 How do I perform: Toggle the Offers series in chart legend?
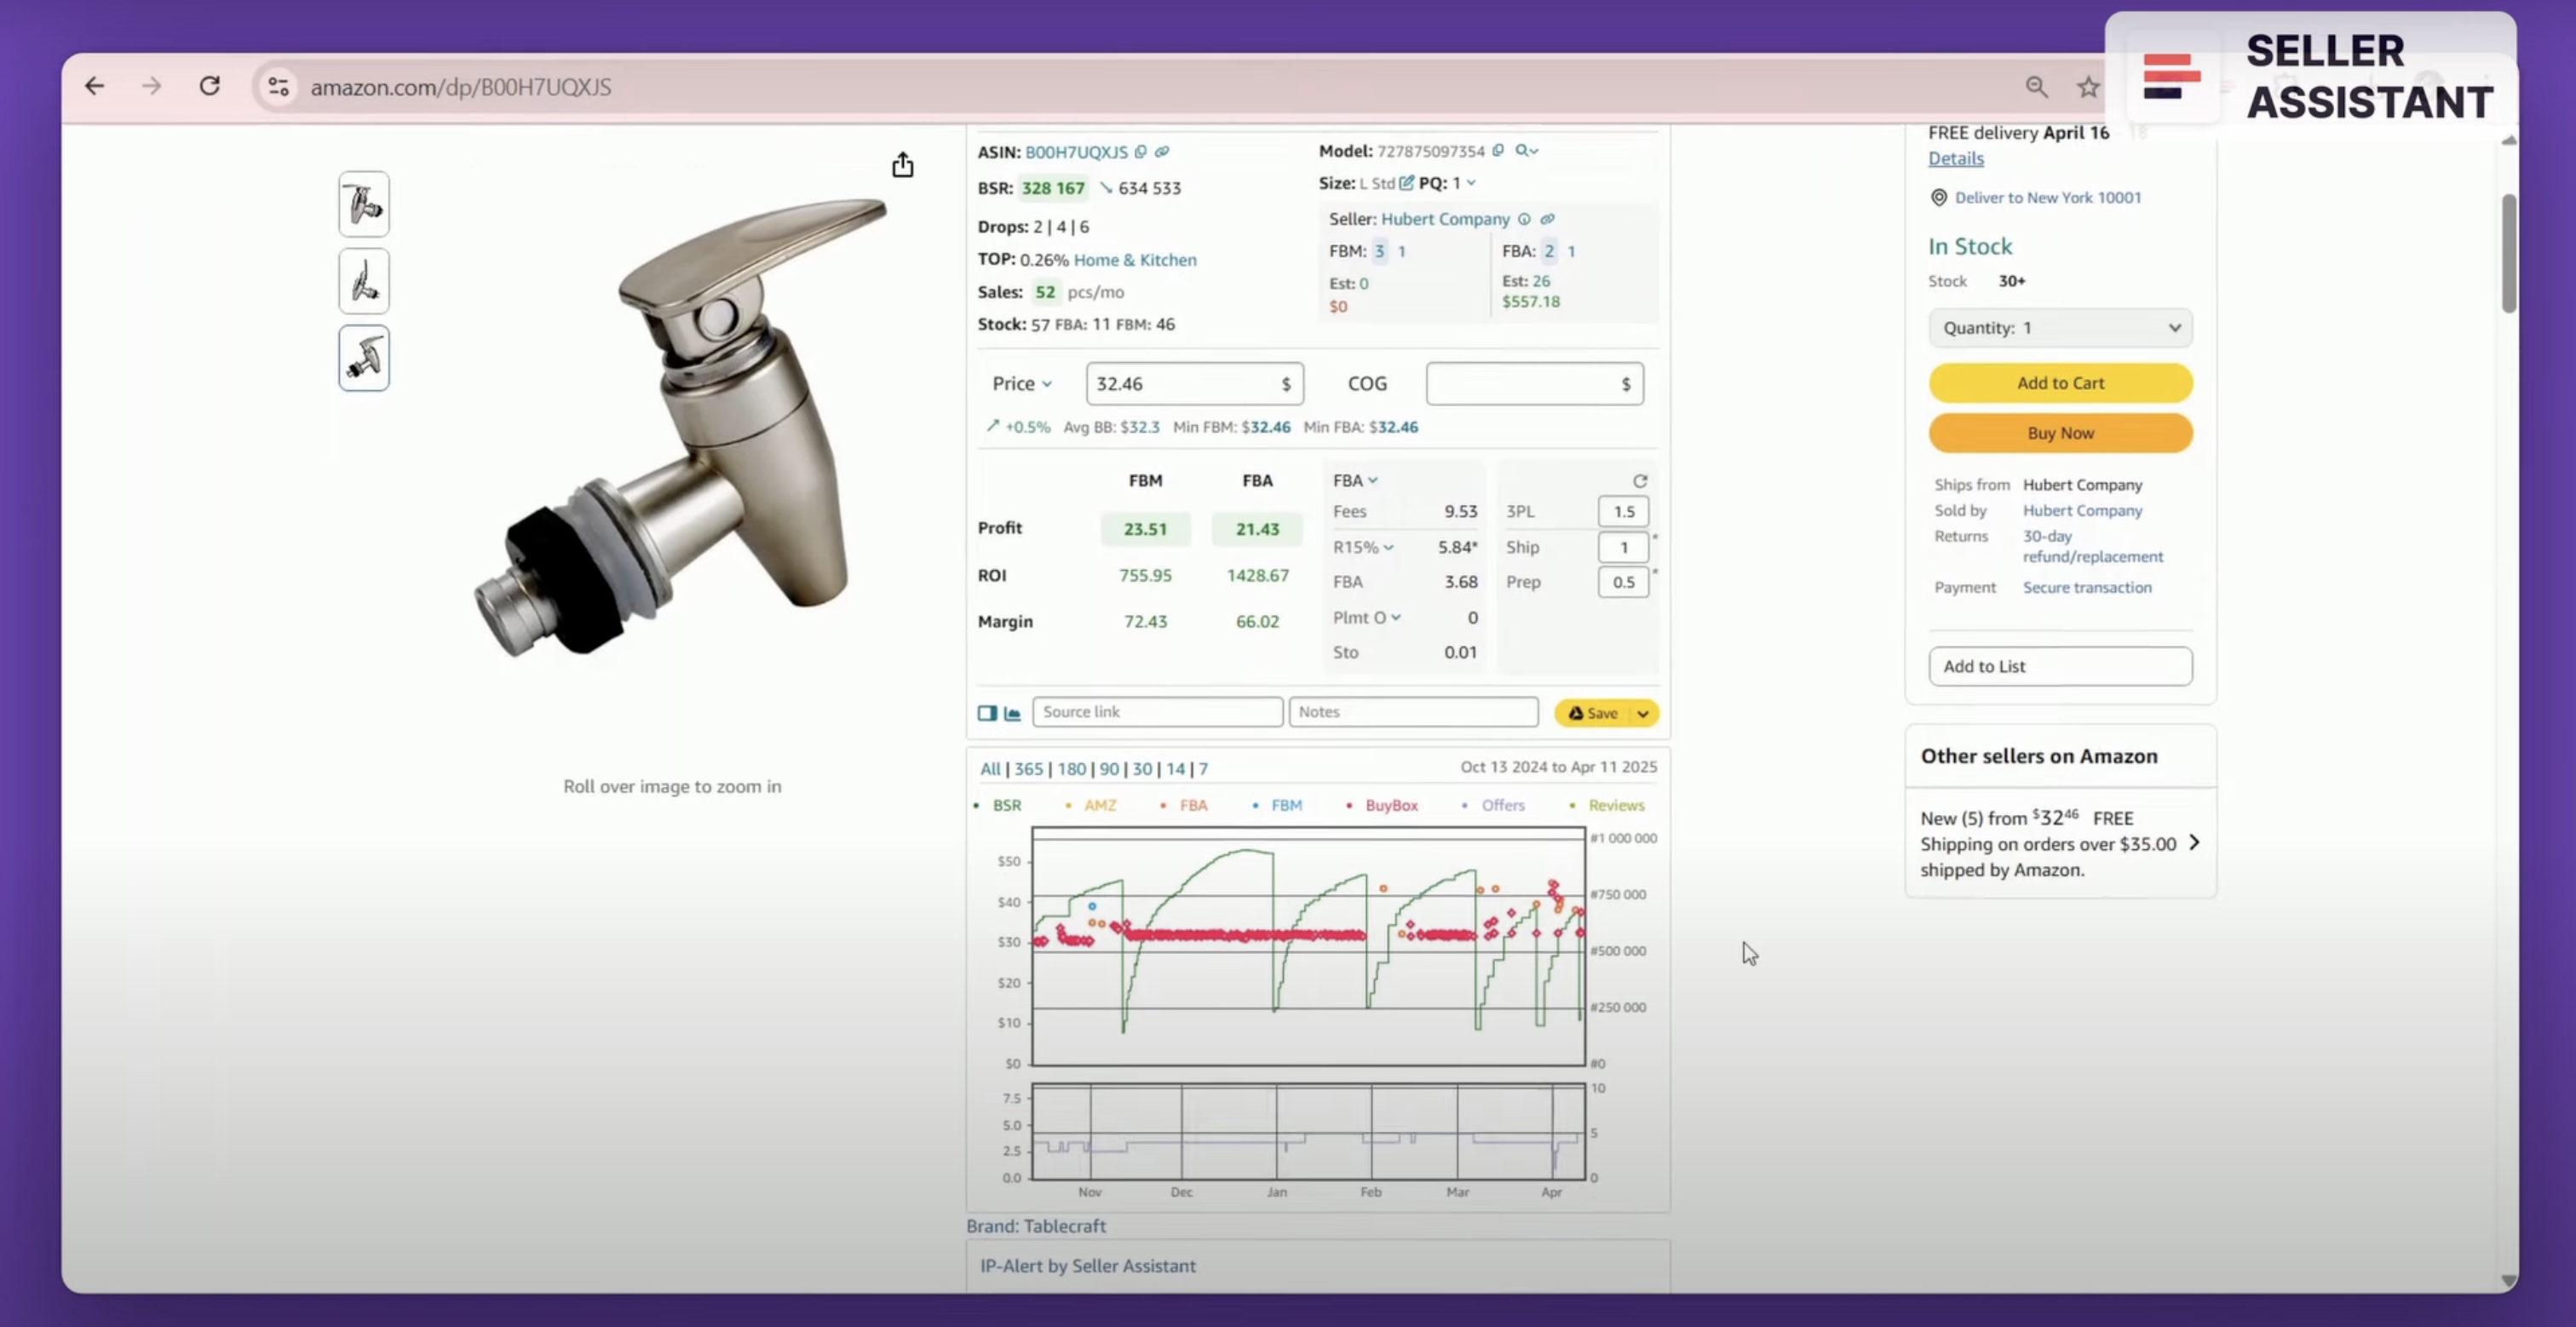(x=1502, y=805)
